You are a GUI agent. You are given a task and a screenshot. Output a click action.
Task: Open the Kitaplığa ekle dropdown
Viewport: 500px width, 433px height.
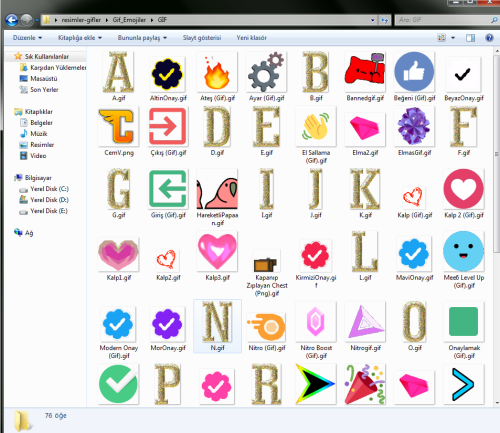(80, 38)
